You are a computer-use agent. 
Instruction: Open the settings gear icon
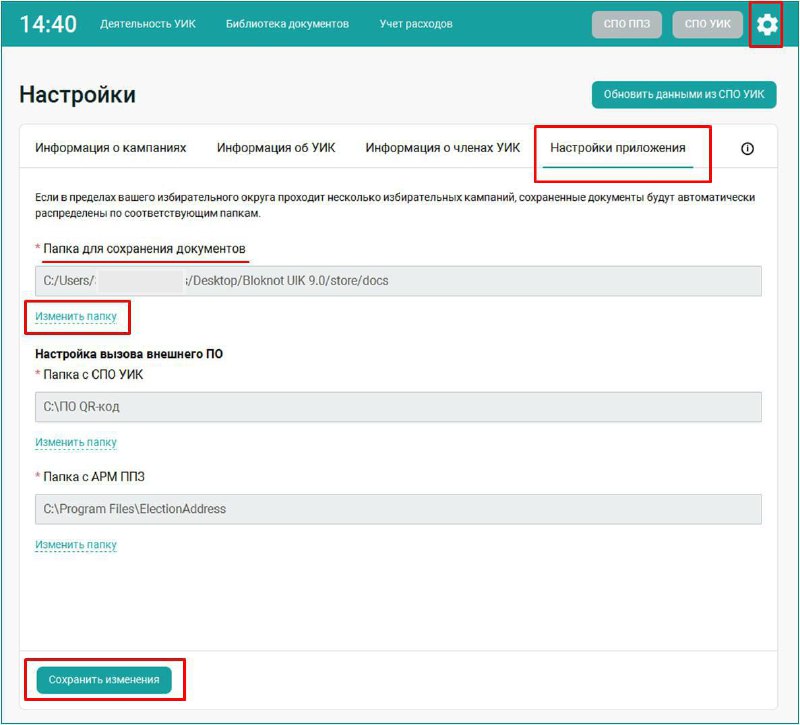tap(766, 24)
